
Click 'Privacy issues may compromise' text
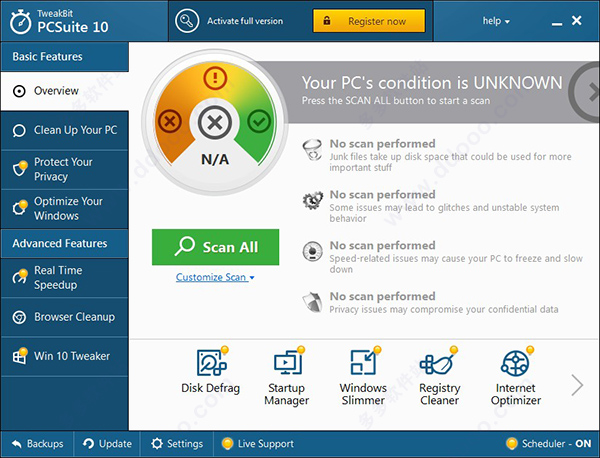(x=444, y=309)
